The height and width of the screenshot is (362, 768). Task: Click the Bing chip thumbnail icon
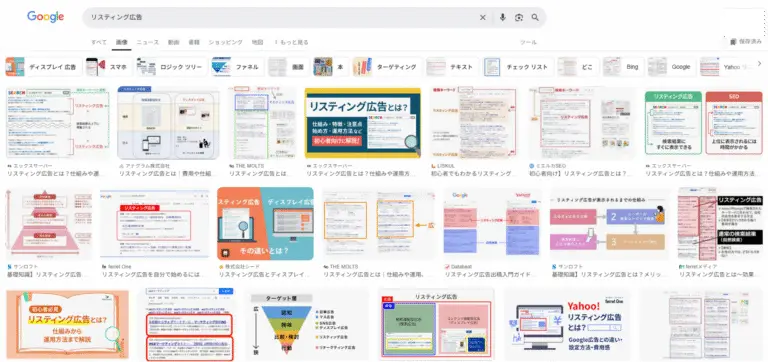[x=612, y=67]
